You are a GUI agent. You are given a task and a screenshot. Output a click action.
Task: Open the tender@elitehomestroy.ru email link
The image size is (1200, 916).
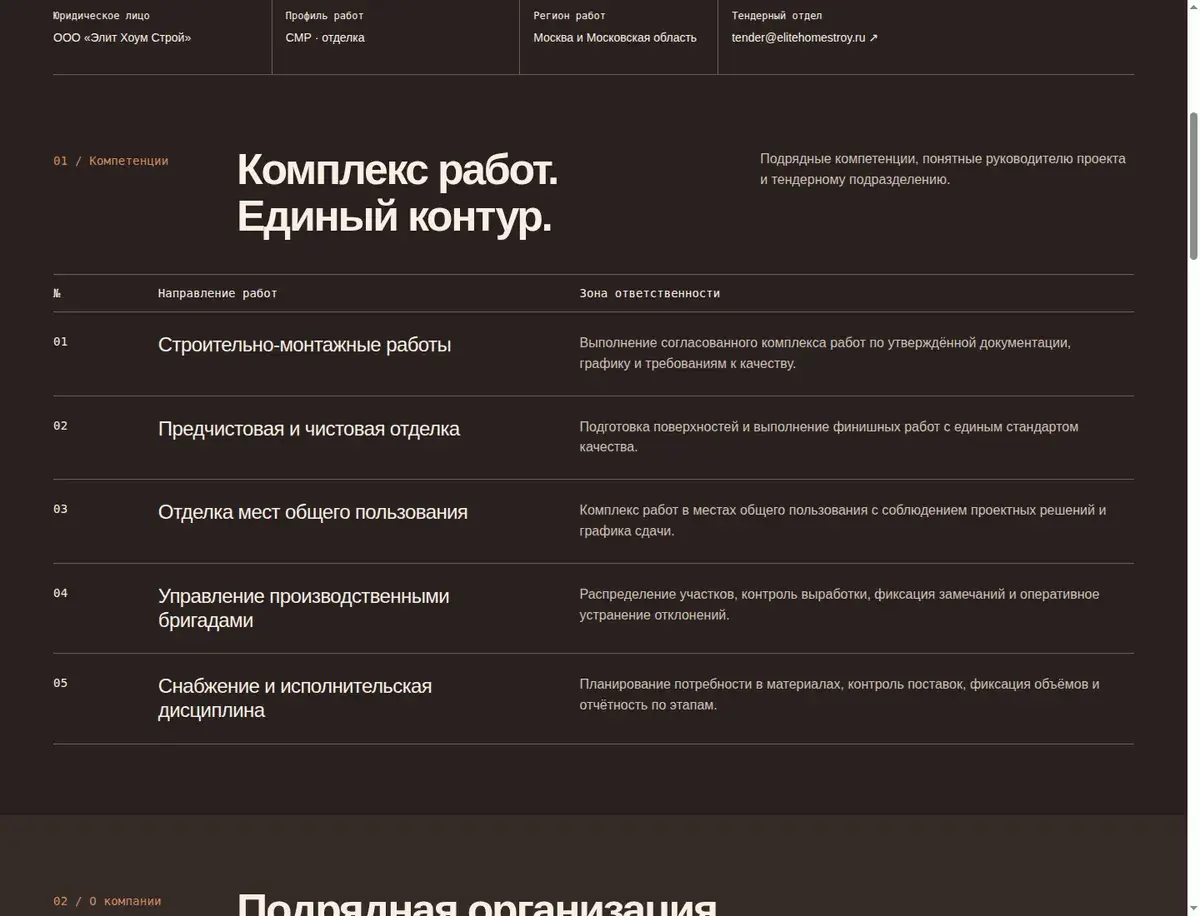(805, 38)
